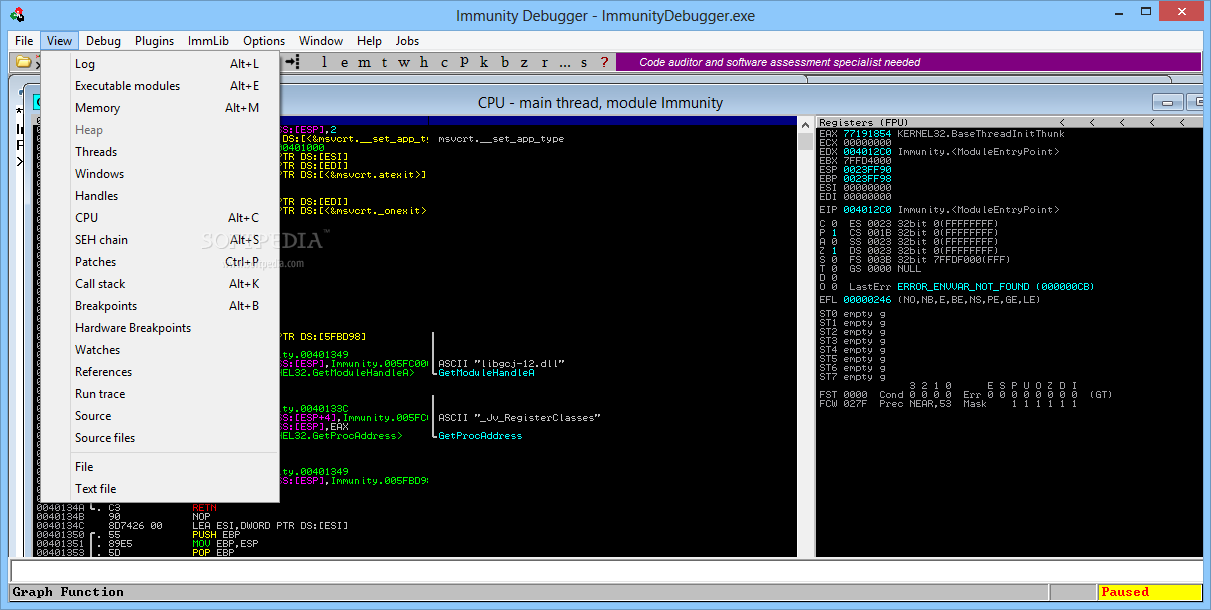Choose CPU from the View menu
The image size is (1211, 610).
(x=160, y=218)
